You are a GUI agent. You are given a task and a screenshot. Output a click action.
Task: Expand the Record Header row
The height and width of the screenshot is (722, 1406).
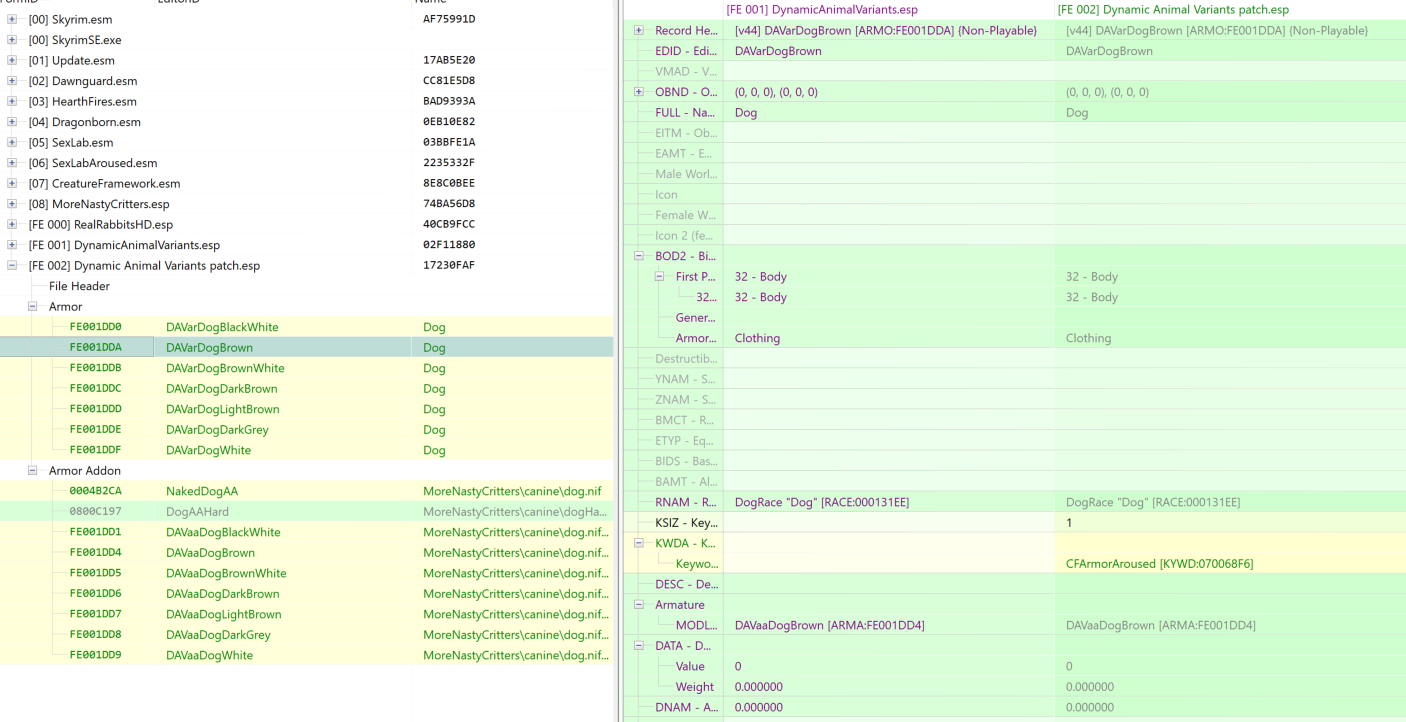[x=639, y=31]
